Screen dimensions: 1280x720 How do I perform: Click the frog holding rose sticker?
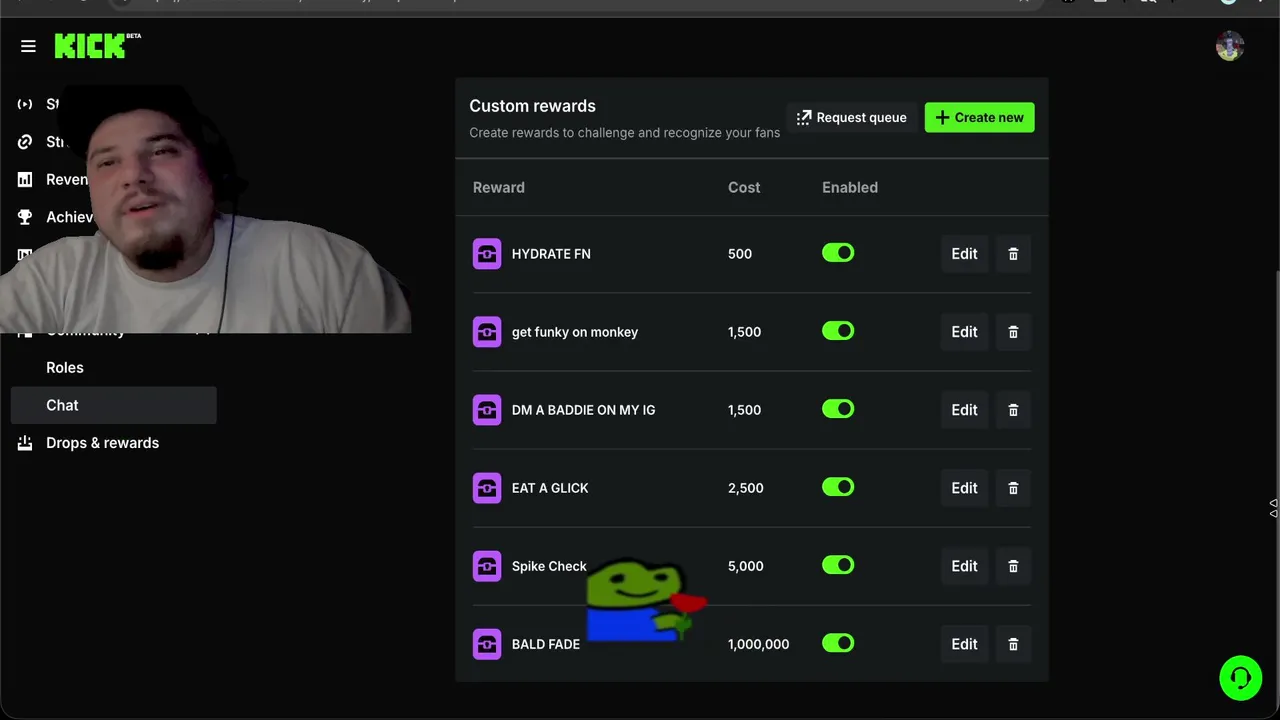point(645,600)
